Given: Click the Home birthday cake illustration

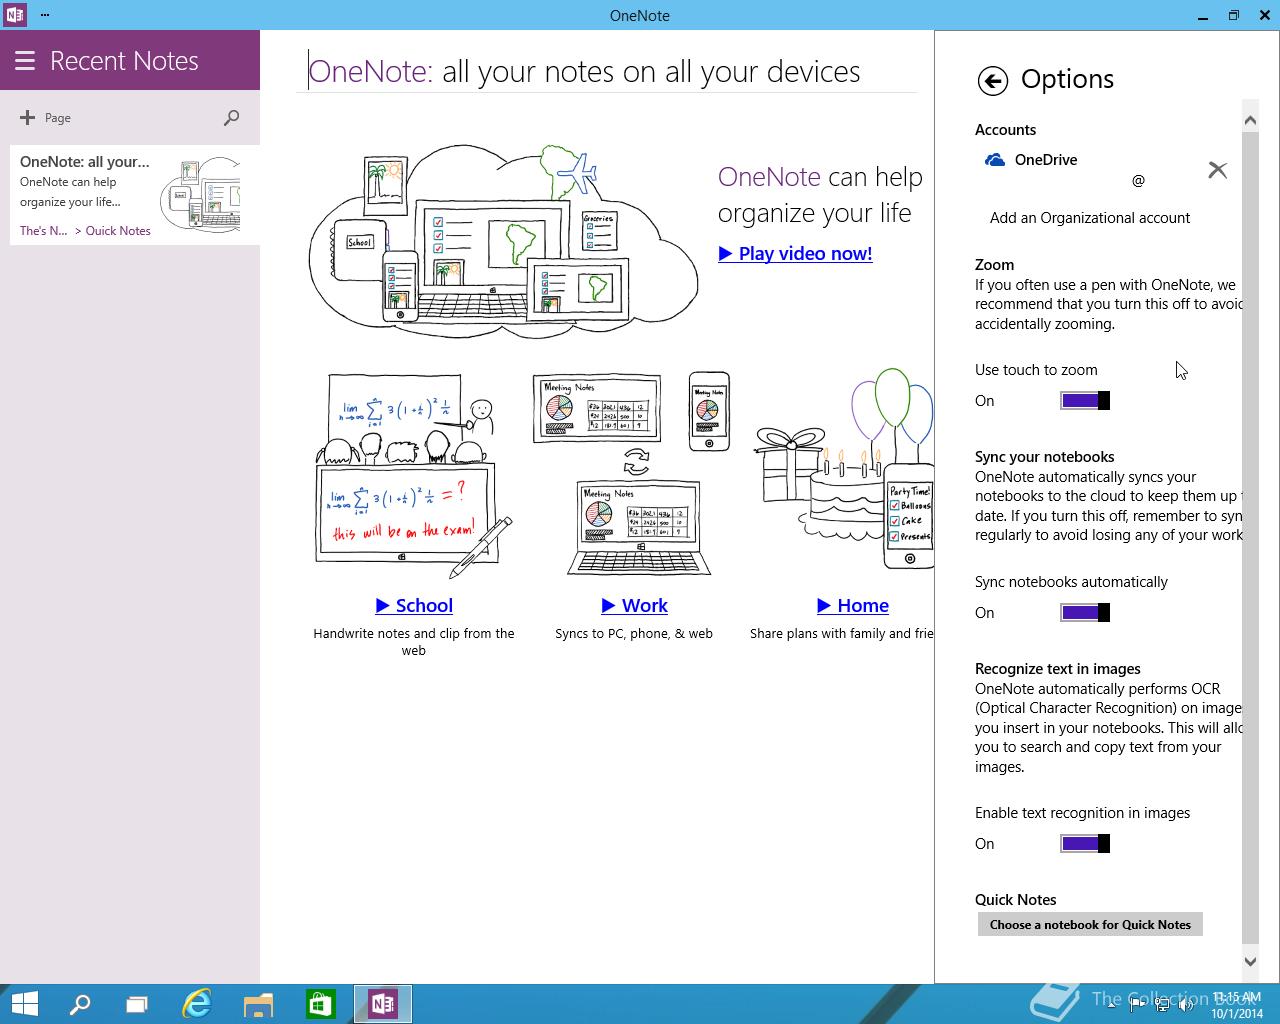Looking at the screenshot, I should click(843, 468).
